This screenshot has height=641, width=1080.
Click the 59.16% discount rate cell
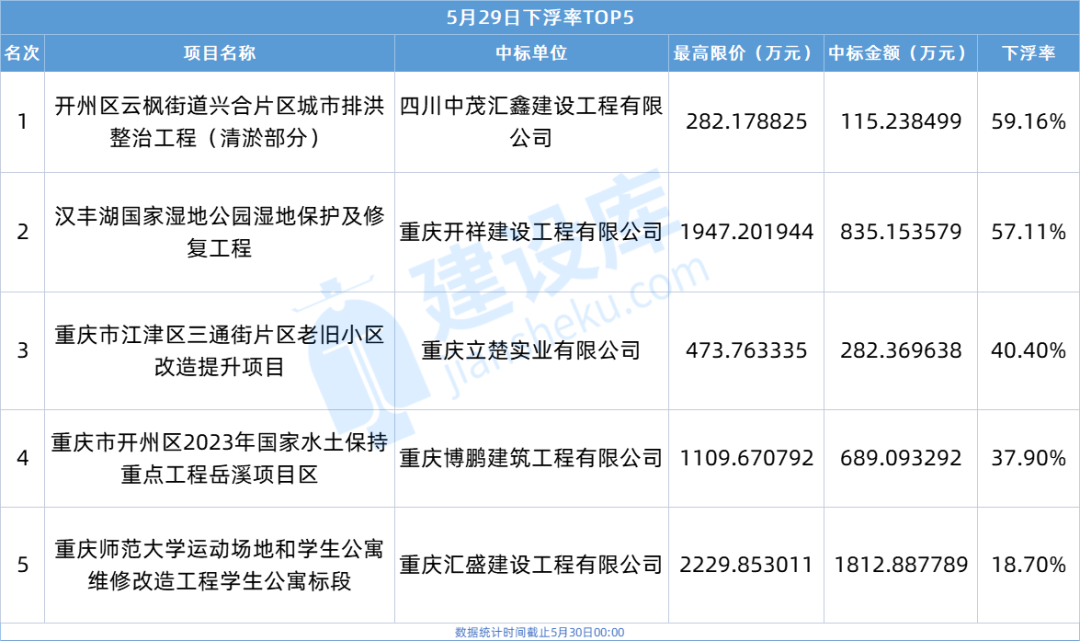click(1028, 122)
